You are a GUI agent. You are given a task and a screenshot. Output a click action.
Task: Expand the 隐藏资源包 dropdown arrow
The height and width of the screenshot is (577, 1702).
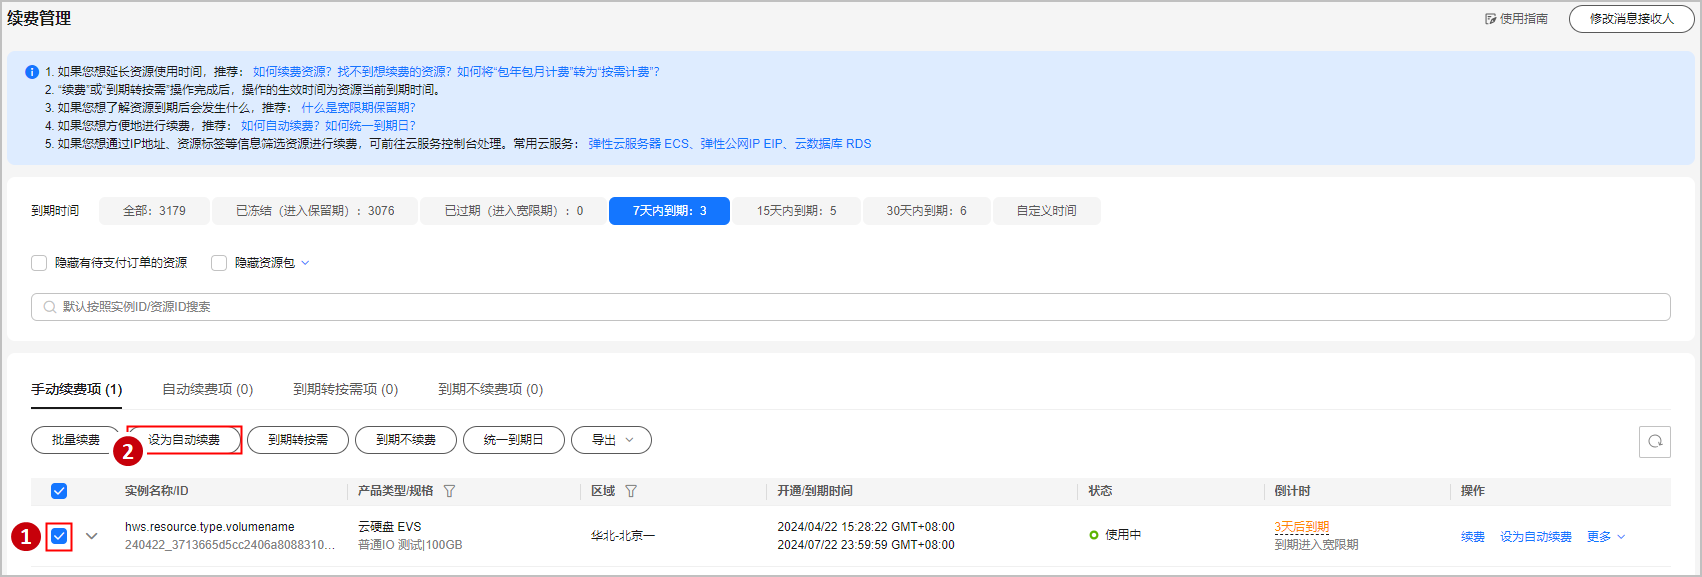point(305,263)
